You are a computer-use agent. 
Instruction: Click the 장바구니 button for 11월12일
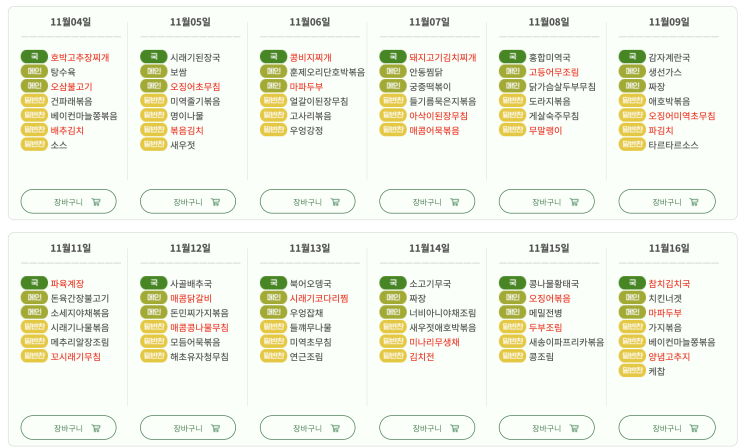[x=187, y=428]
